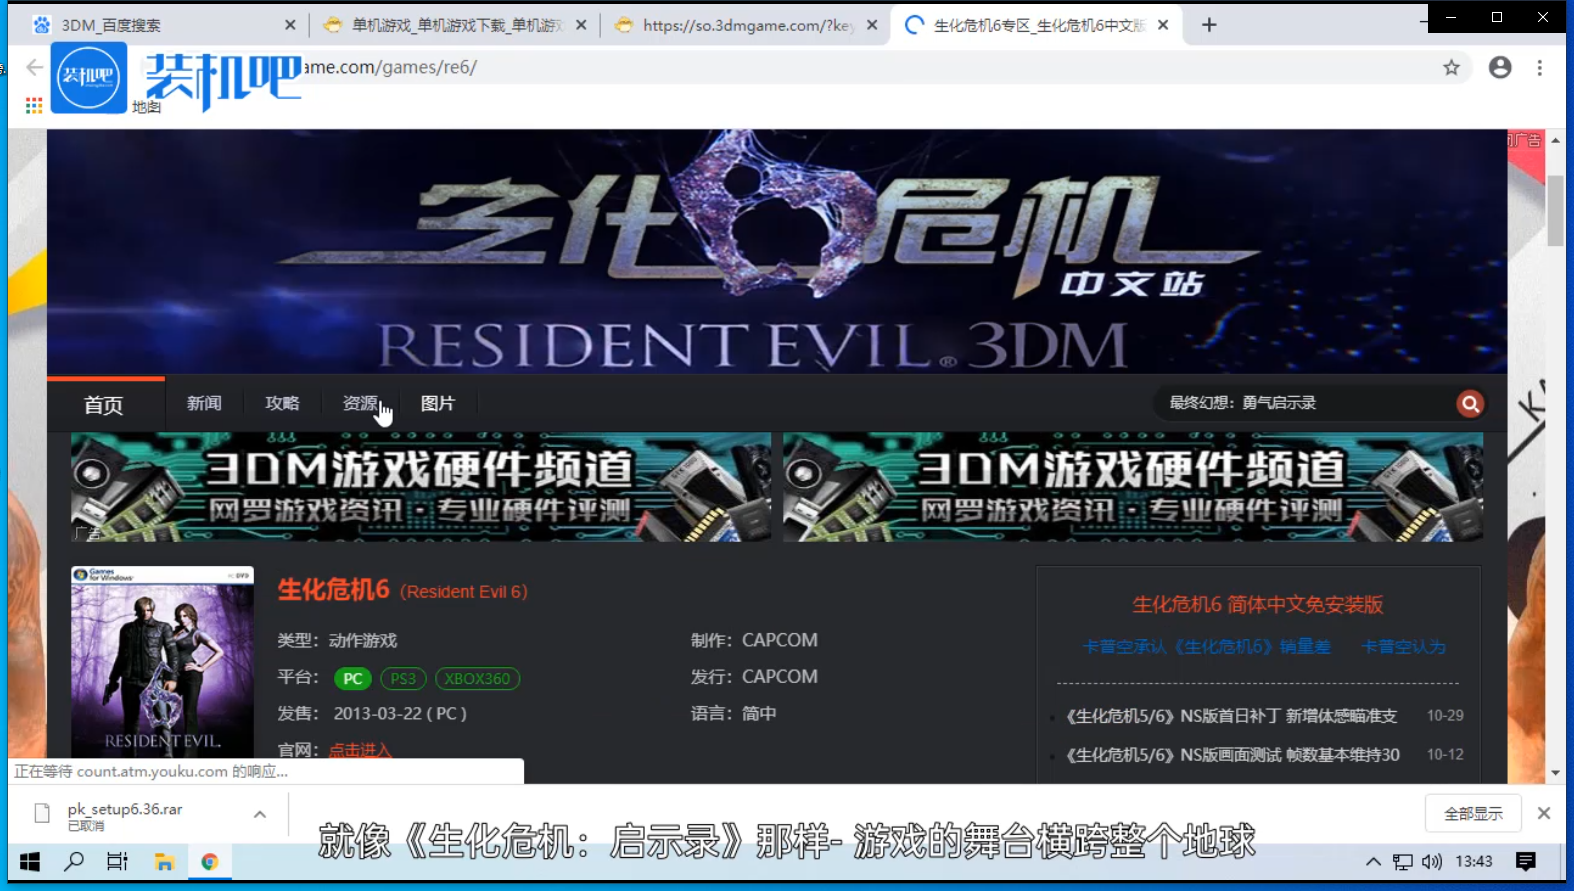Click the site search input field
The height and width of the screenshot is (891, 1574).
[1300, 403]
